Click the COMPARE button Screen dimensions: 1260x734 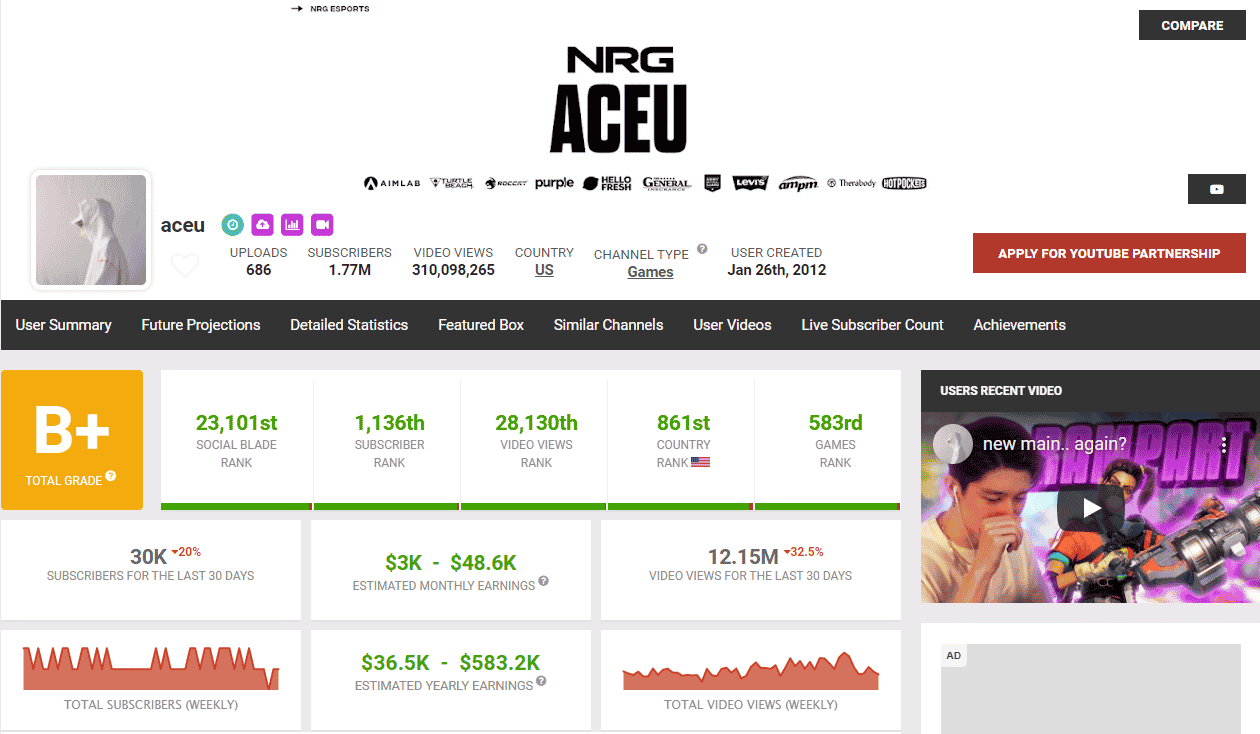(1192, 25)
